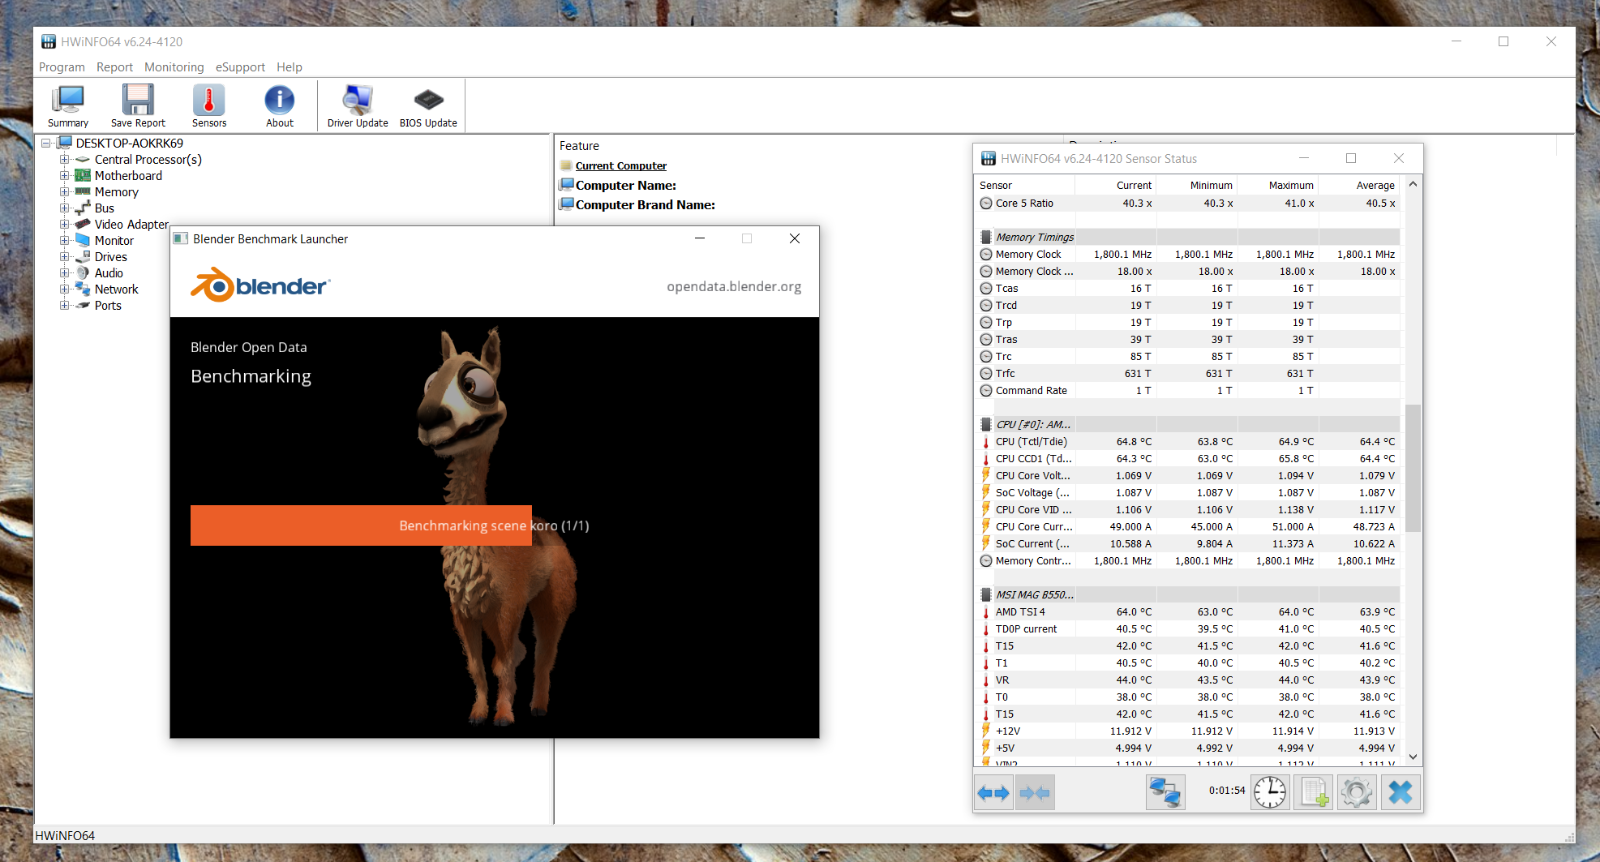Click the collapse columns arrows icon
Screen dimensions: 1600x862
[x=1035, y=793]
